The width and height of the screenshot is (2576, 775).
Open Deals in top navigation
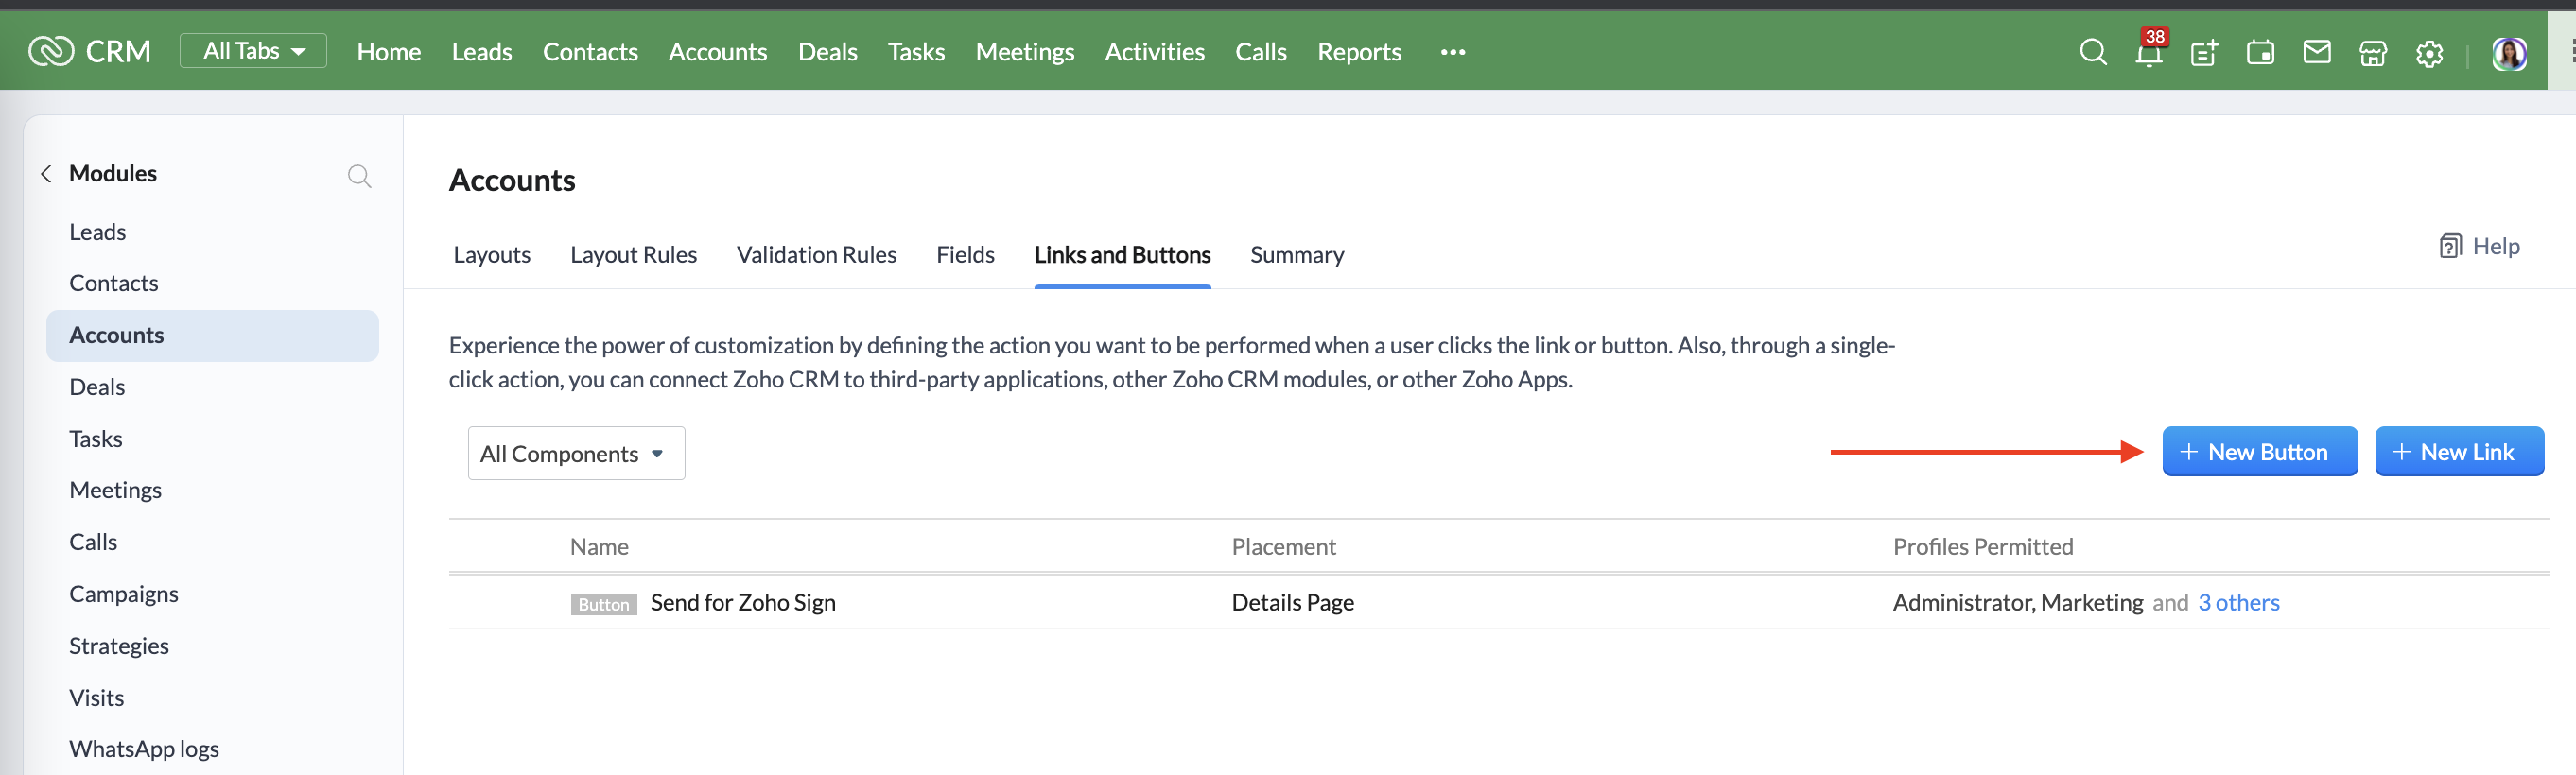827,52
